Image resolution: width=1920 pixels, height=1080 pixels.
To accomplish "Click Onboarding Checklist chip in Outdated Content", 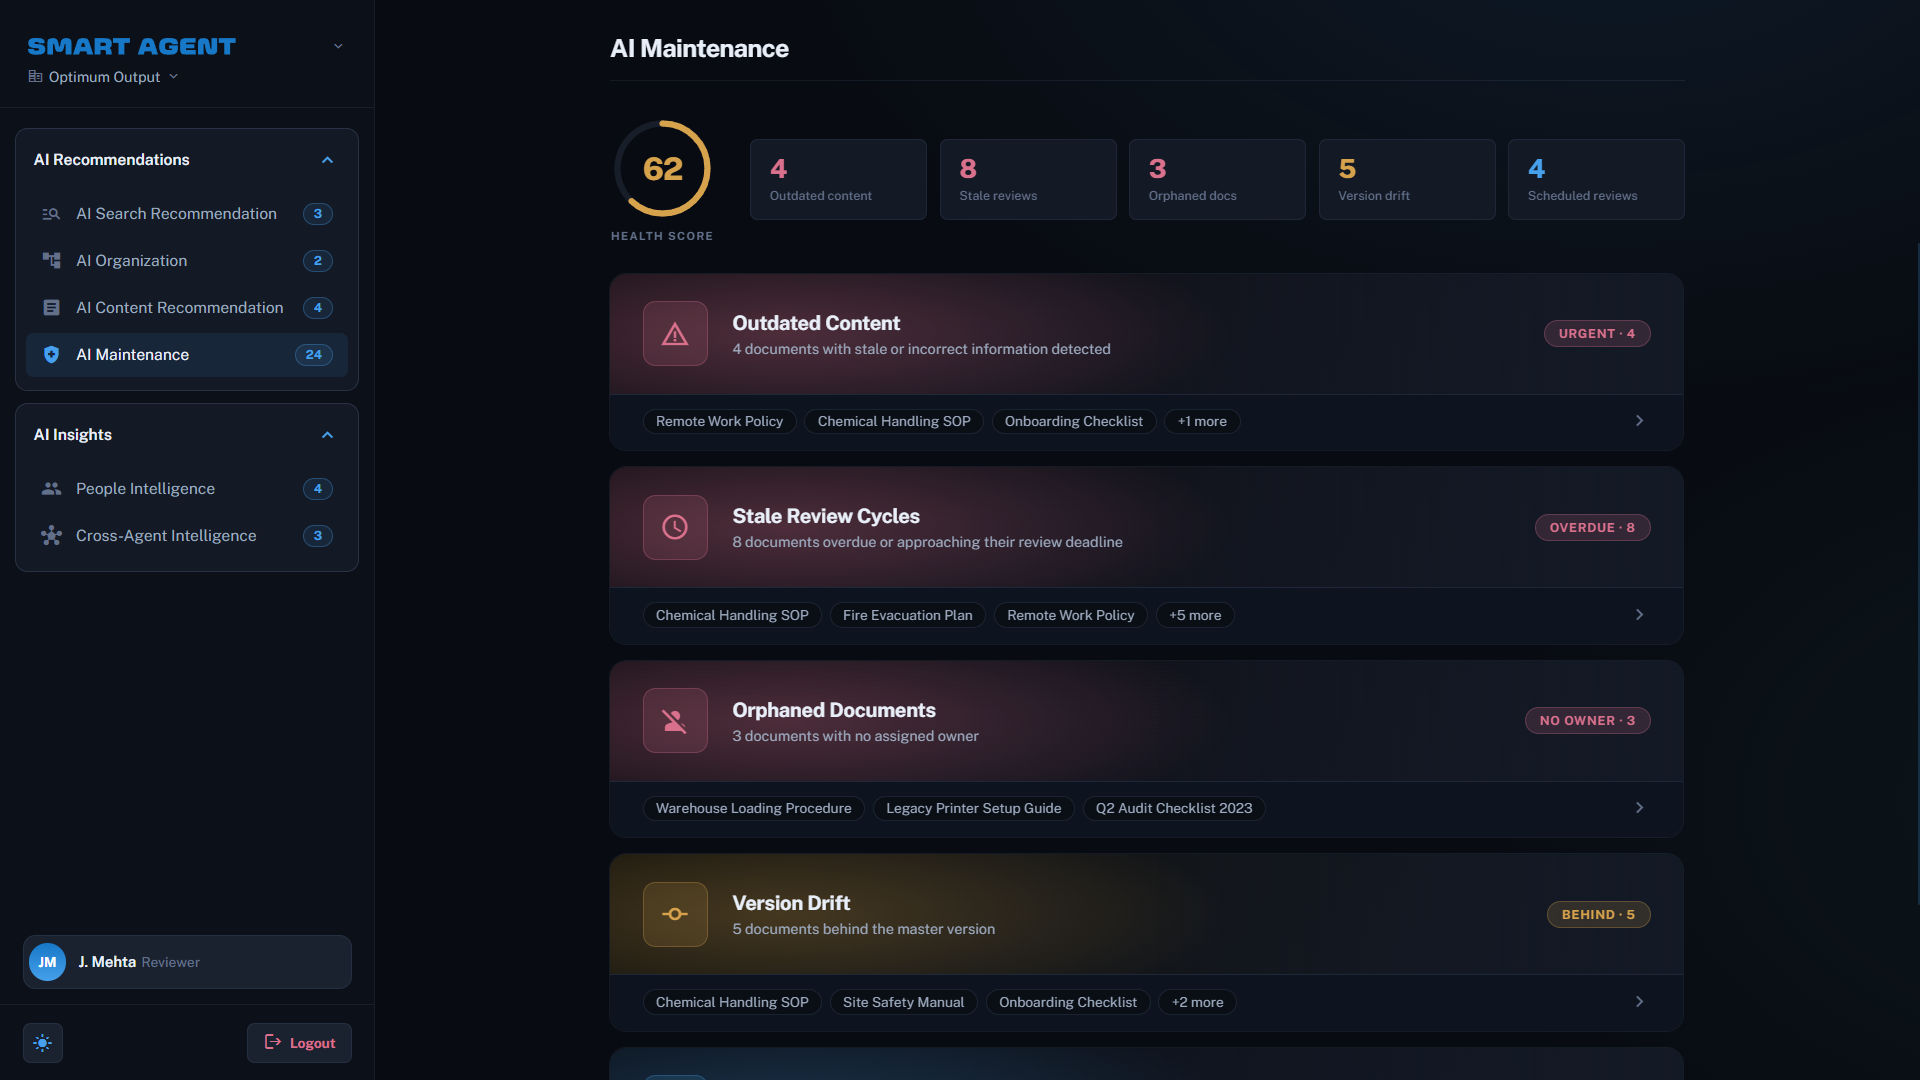I will 1073,422.
